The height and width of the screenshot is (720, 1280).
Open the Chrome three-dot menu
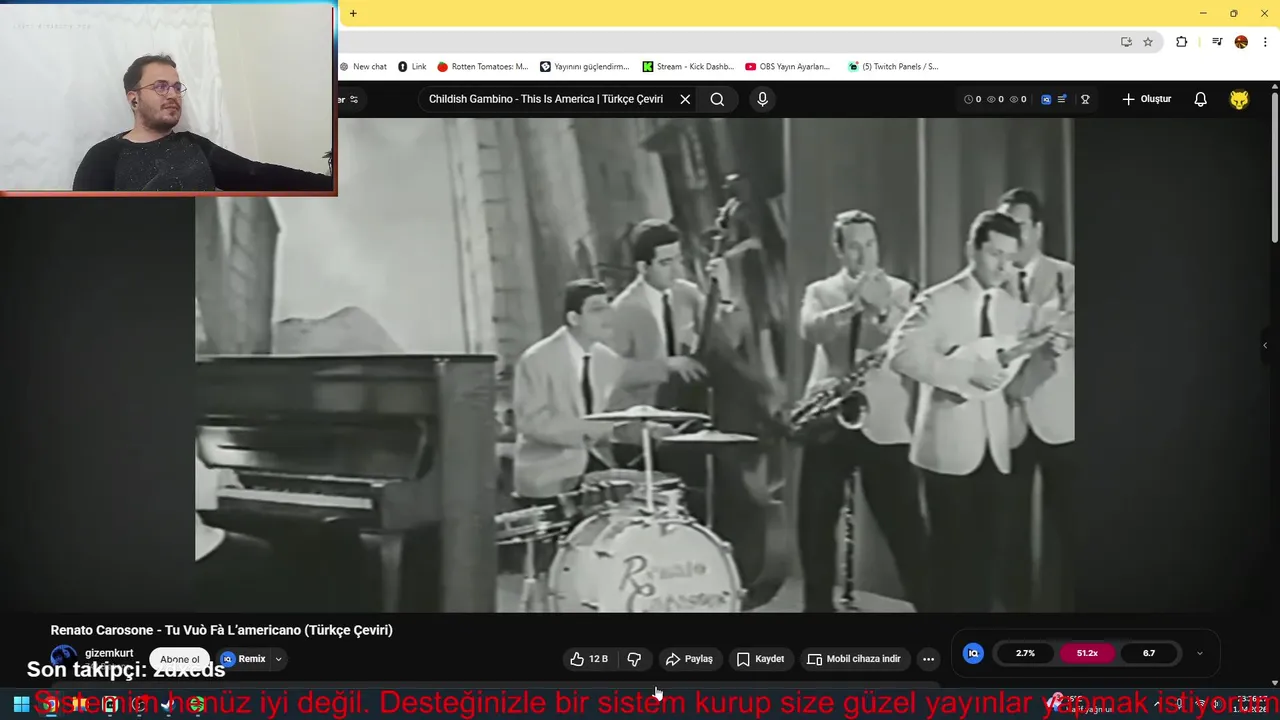[1265, 42]
